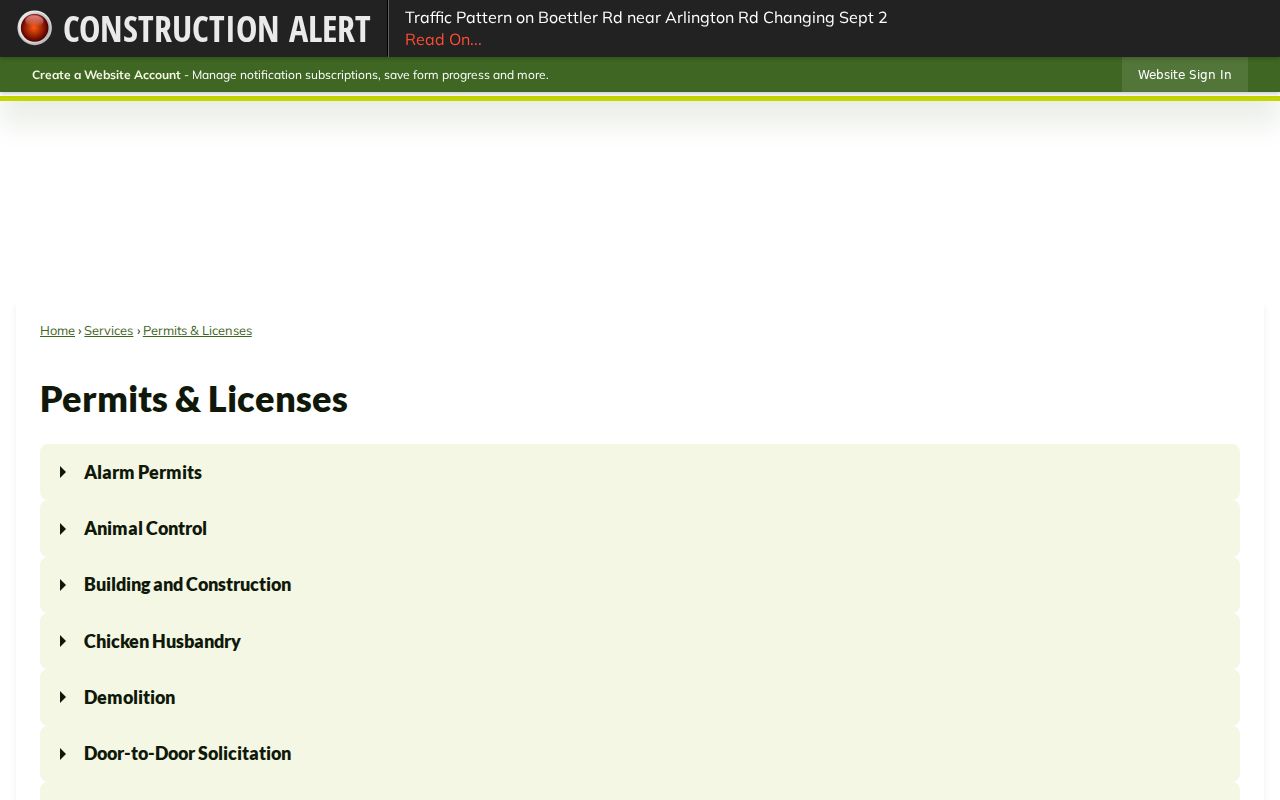1280x800 pixels.
Task: Click Permits & Licenses breadcrumb link
Action: pyautogui.click(x=197, y=331)
